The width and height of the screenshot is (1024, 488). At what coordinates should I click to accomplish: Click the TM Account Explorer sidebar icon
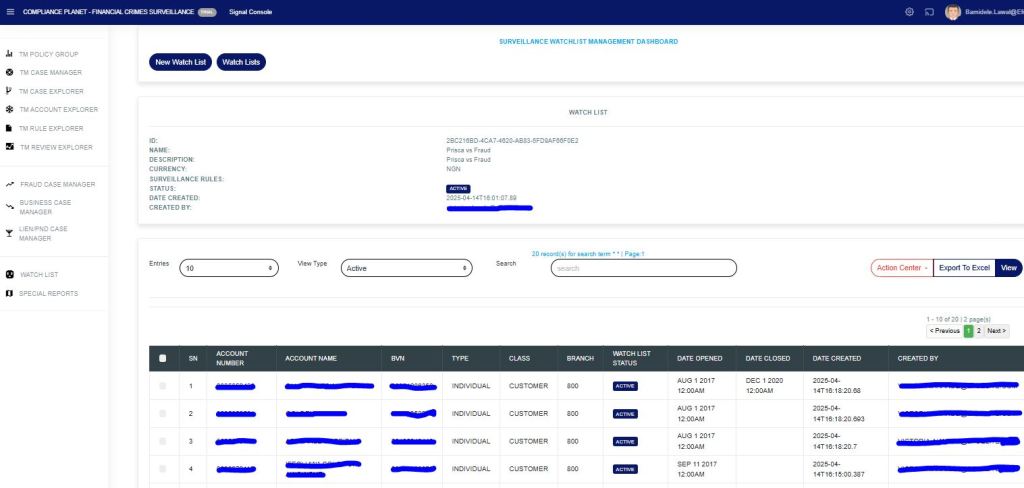(9, 110)
